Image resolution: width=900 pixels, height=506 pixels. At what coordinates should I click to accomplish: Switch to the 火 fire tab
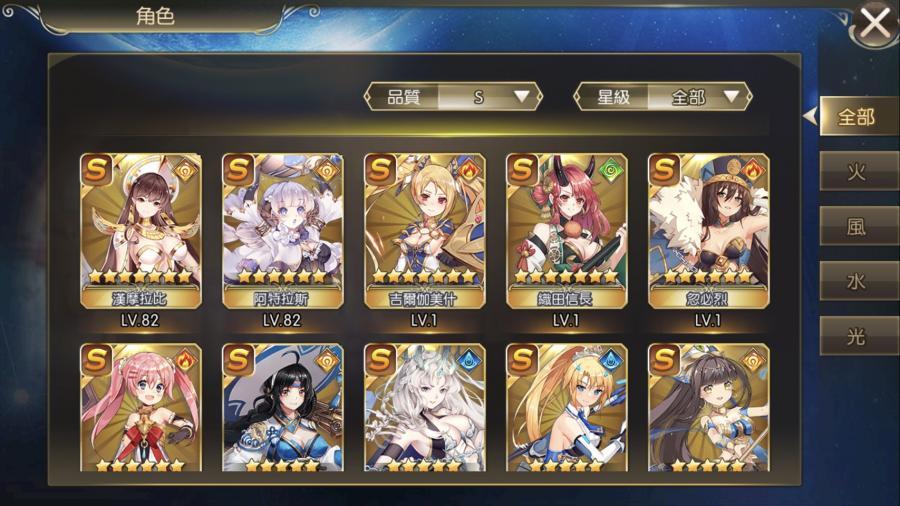[x=859, y=171]
